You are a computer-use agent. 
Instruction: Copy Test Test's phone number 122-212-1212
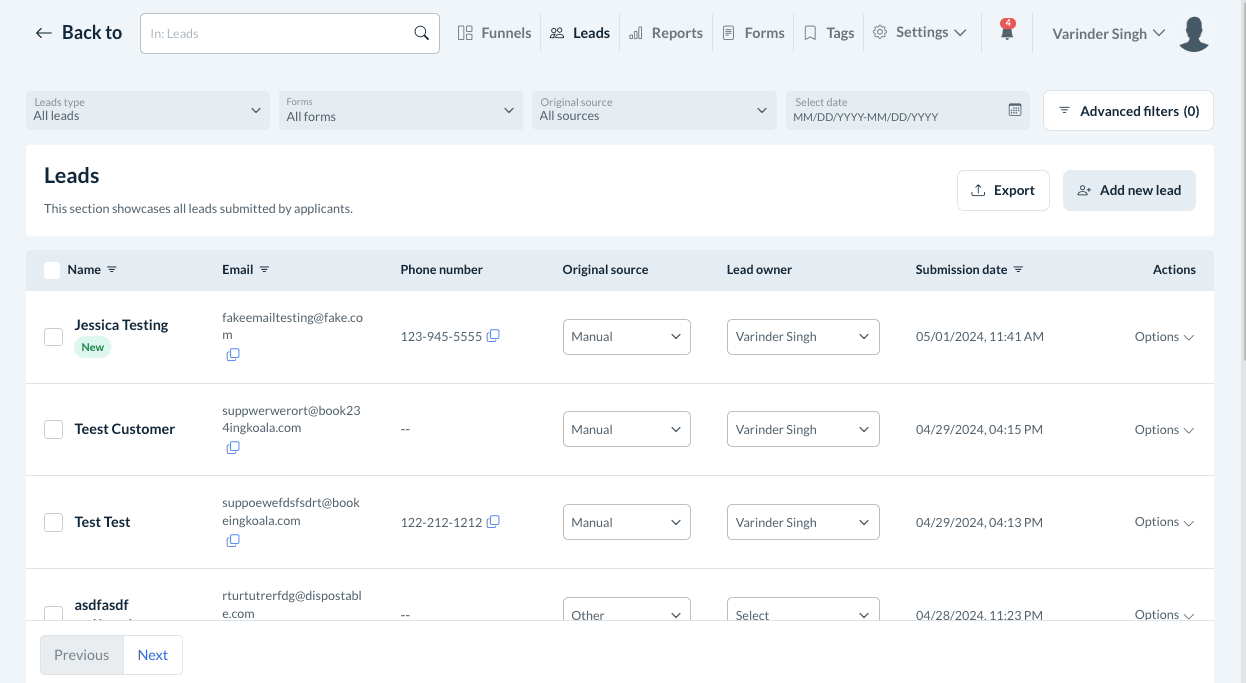pyautogui.click(x=493, y=522)
